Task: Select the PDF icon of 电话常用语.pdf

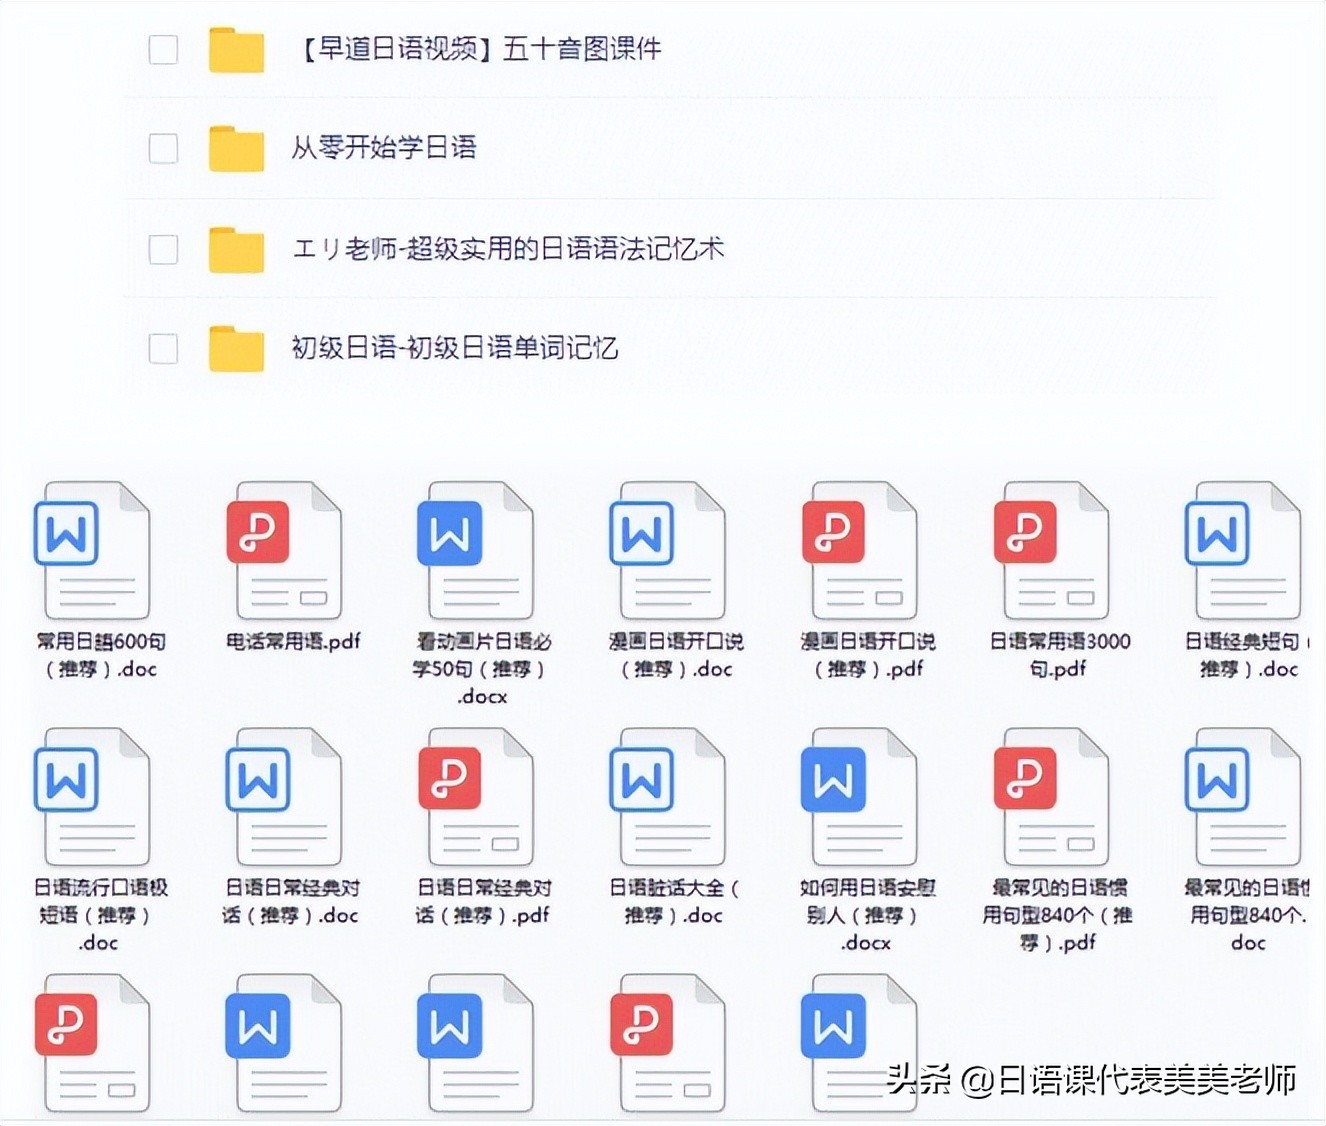Action: (283, 548)
